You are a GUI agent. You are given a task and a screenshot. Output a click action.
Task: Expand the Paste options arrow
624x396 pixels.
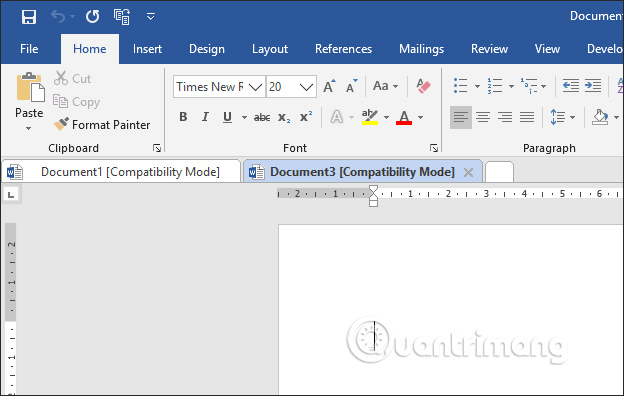[29, 128]
